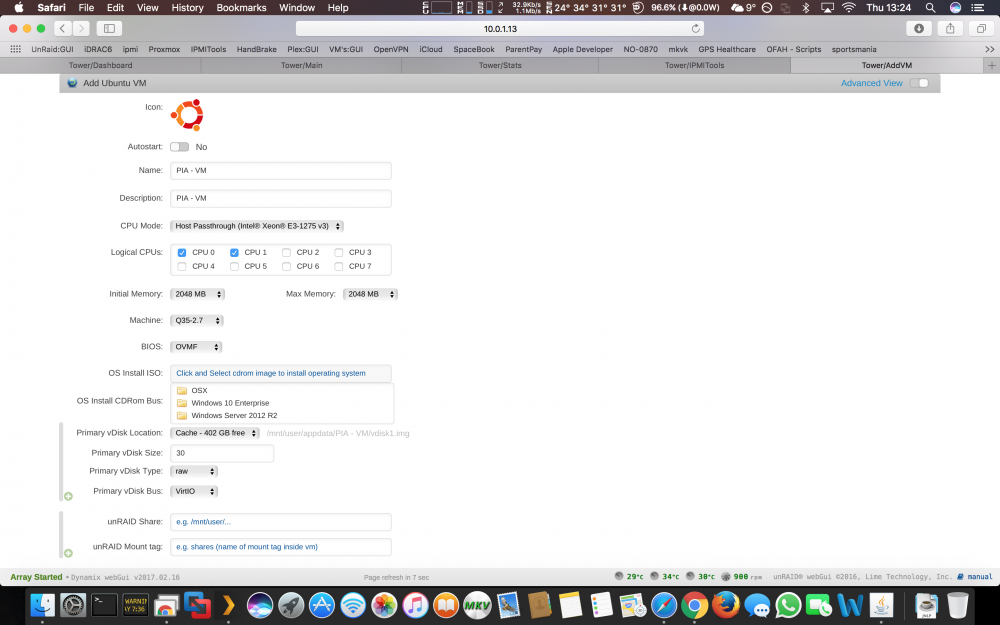Open Spotlight search in menu bar

930,8
